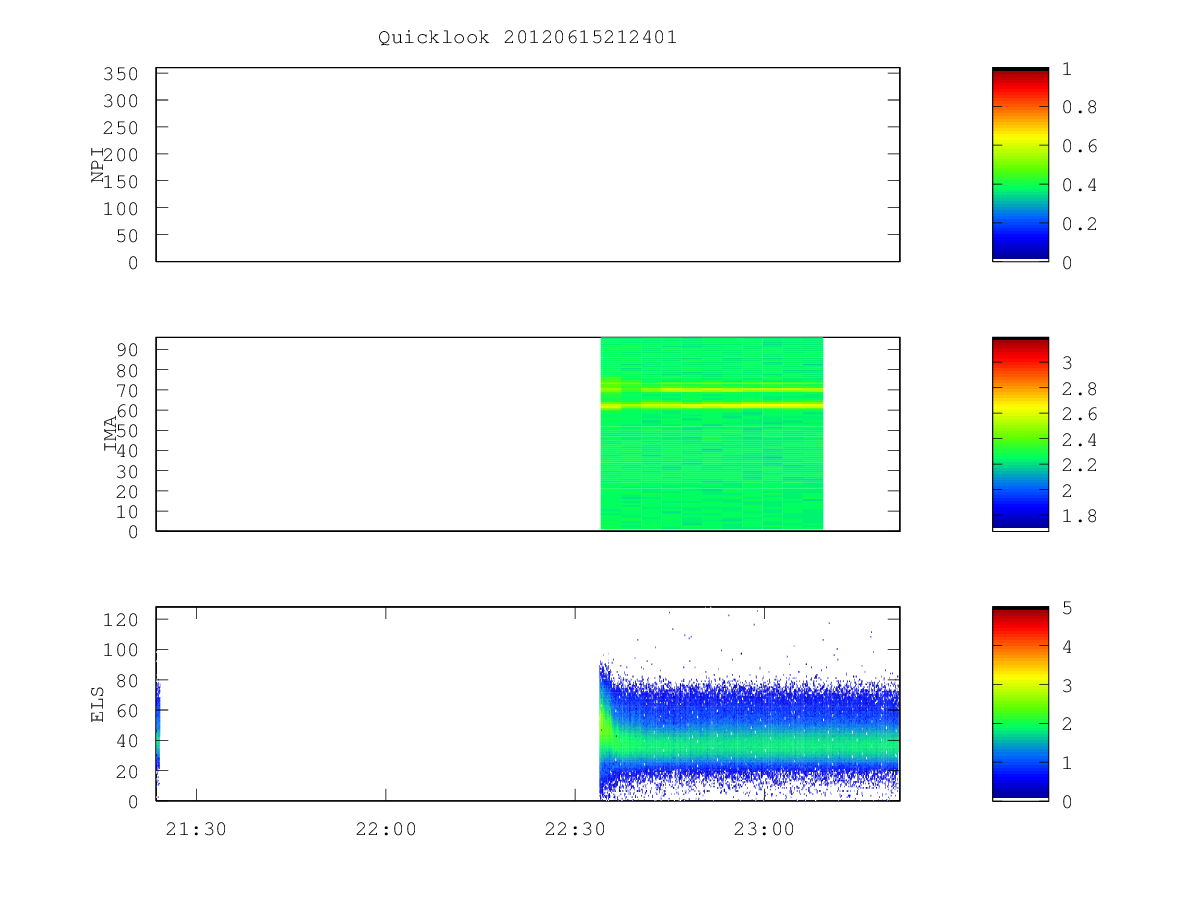Click the "300" tick on NPI axis
Viewport: 1200px width, 900px height.
pos(119,101)
